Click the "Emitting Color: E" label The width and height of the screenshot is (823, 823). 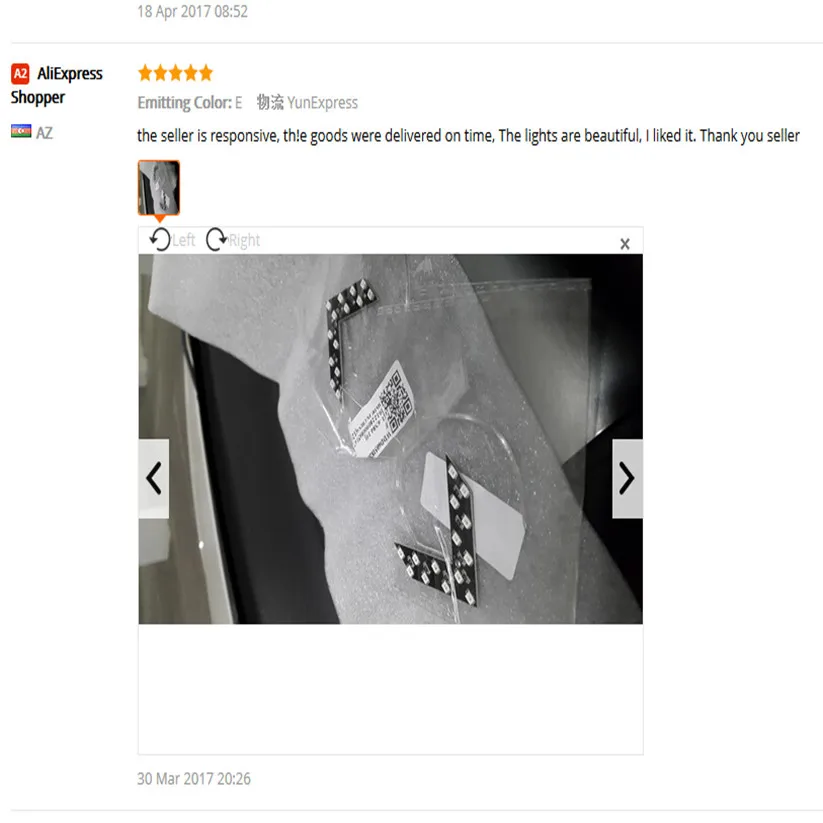click(189, 102)
